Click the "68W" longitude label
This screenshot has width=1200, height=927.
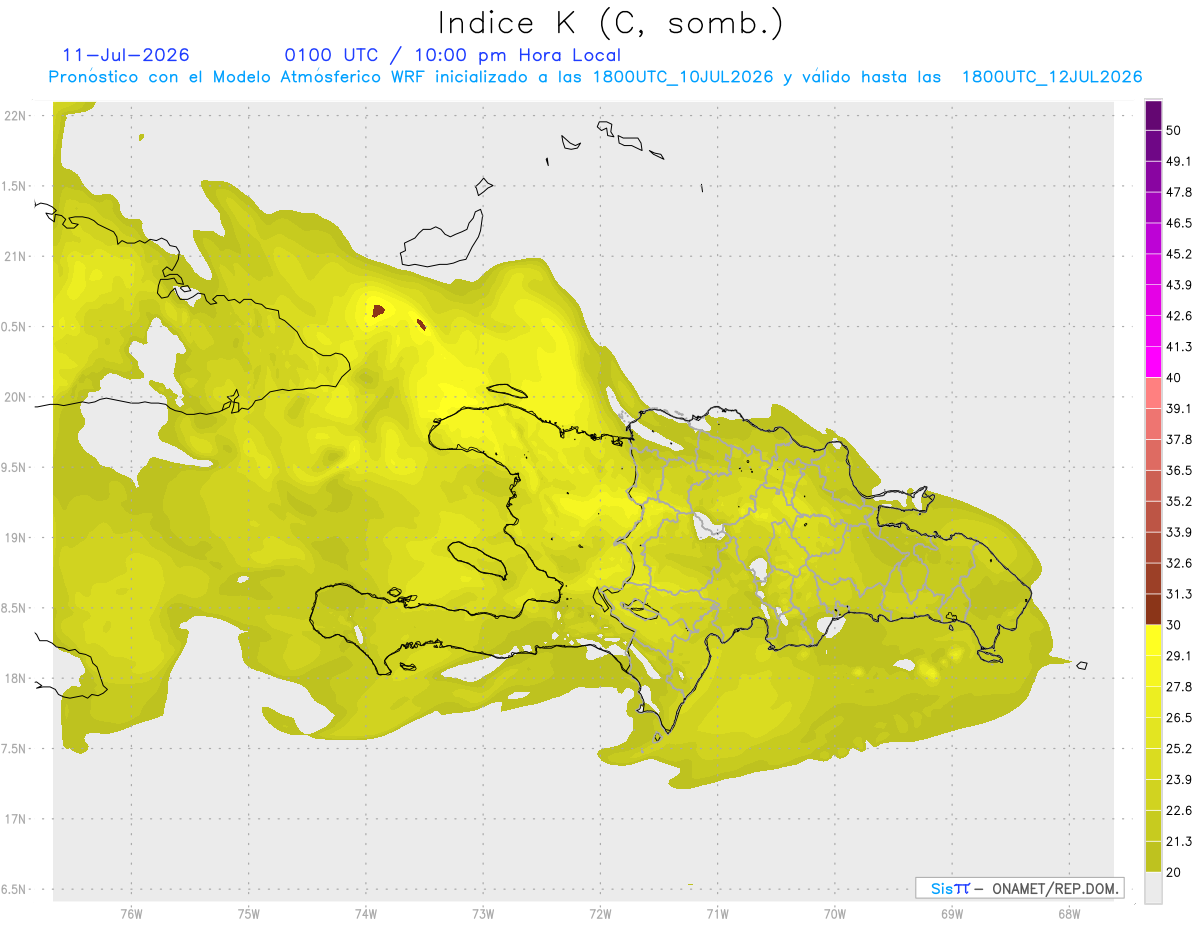1068,913
